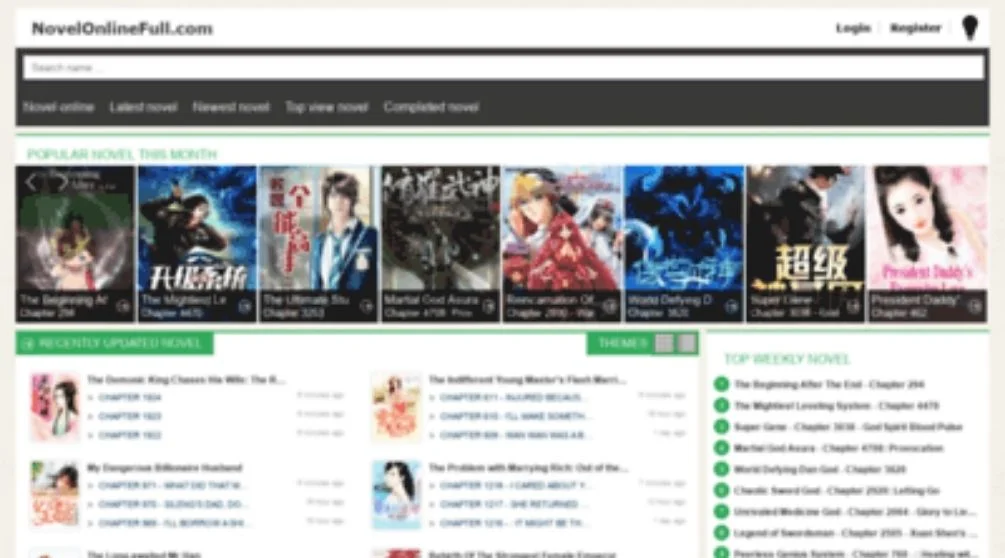Viewport: 1005px width, 558px height.
Task: Open My Dangerous Billionaire Husband title
Action: [x=165, y=468]
